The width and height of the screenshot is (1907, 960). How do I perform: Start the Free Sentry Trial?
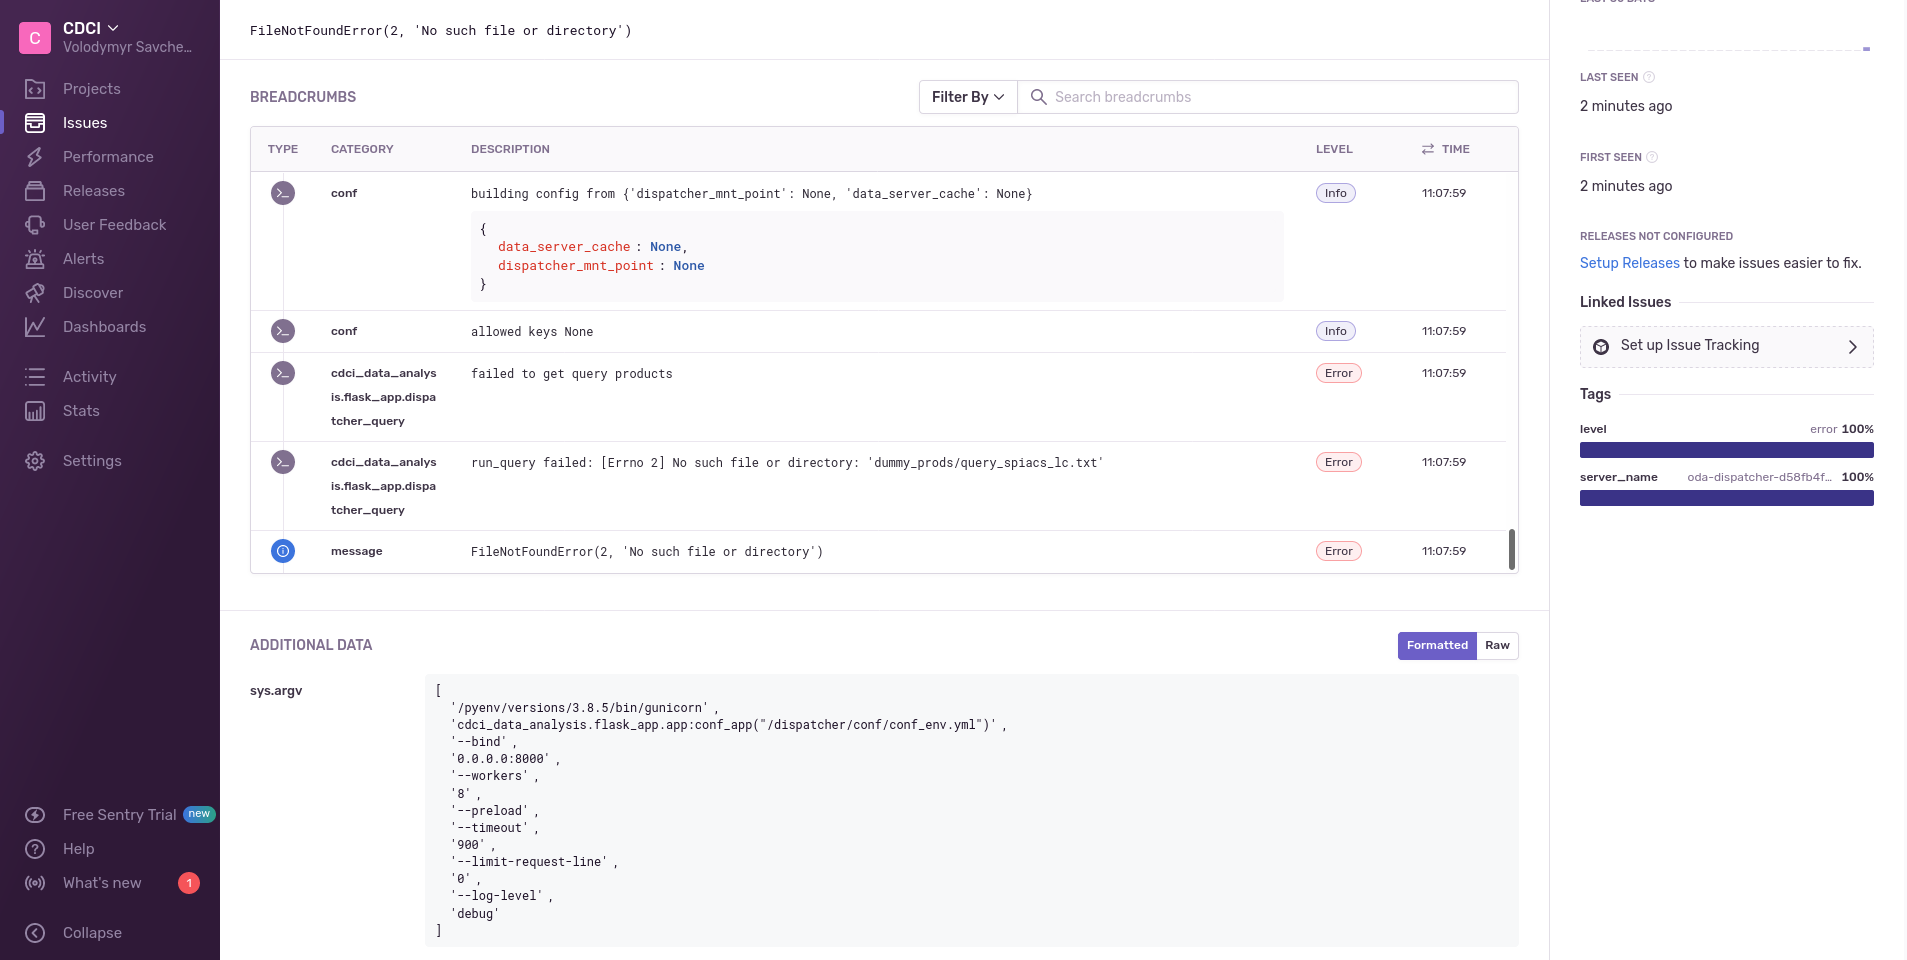pyautogui.click(x=118, y=814)
